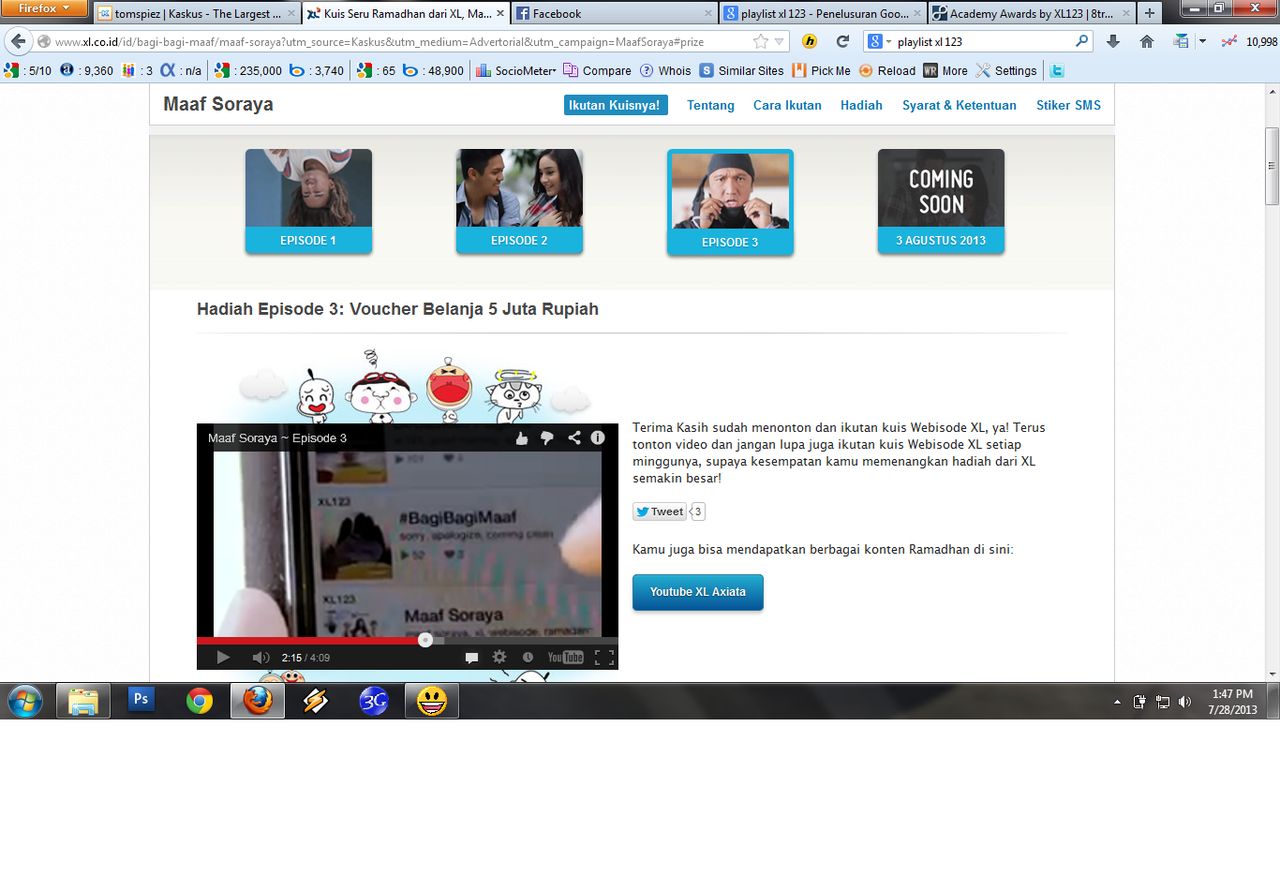Click the system tray volume icon
The width and height of the screenshot is (1280, 875).
point(1185,702)
